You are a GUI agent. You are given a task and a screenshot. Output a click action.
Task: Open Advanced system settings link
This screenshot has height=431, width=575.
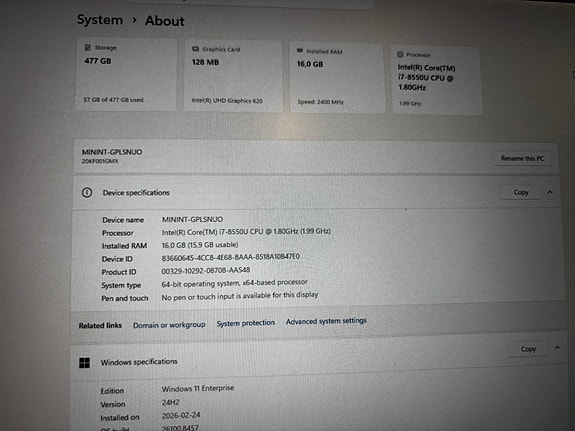tap(326, 321)
